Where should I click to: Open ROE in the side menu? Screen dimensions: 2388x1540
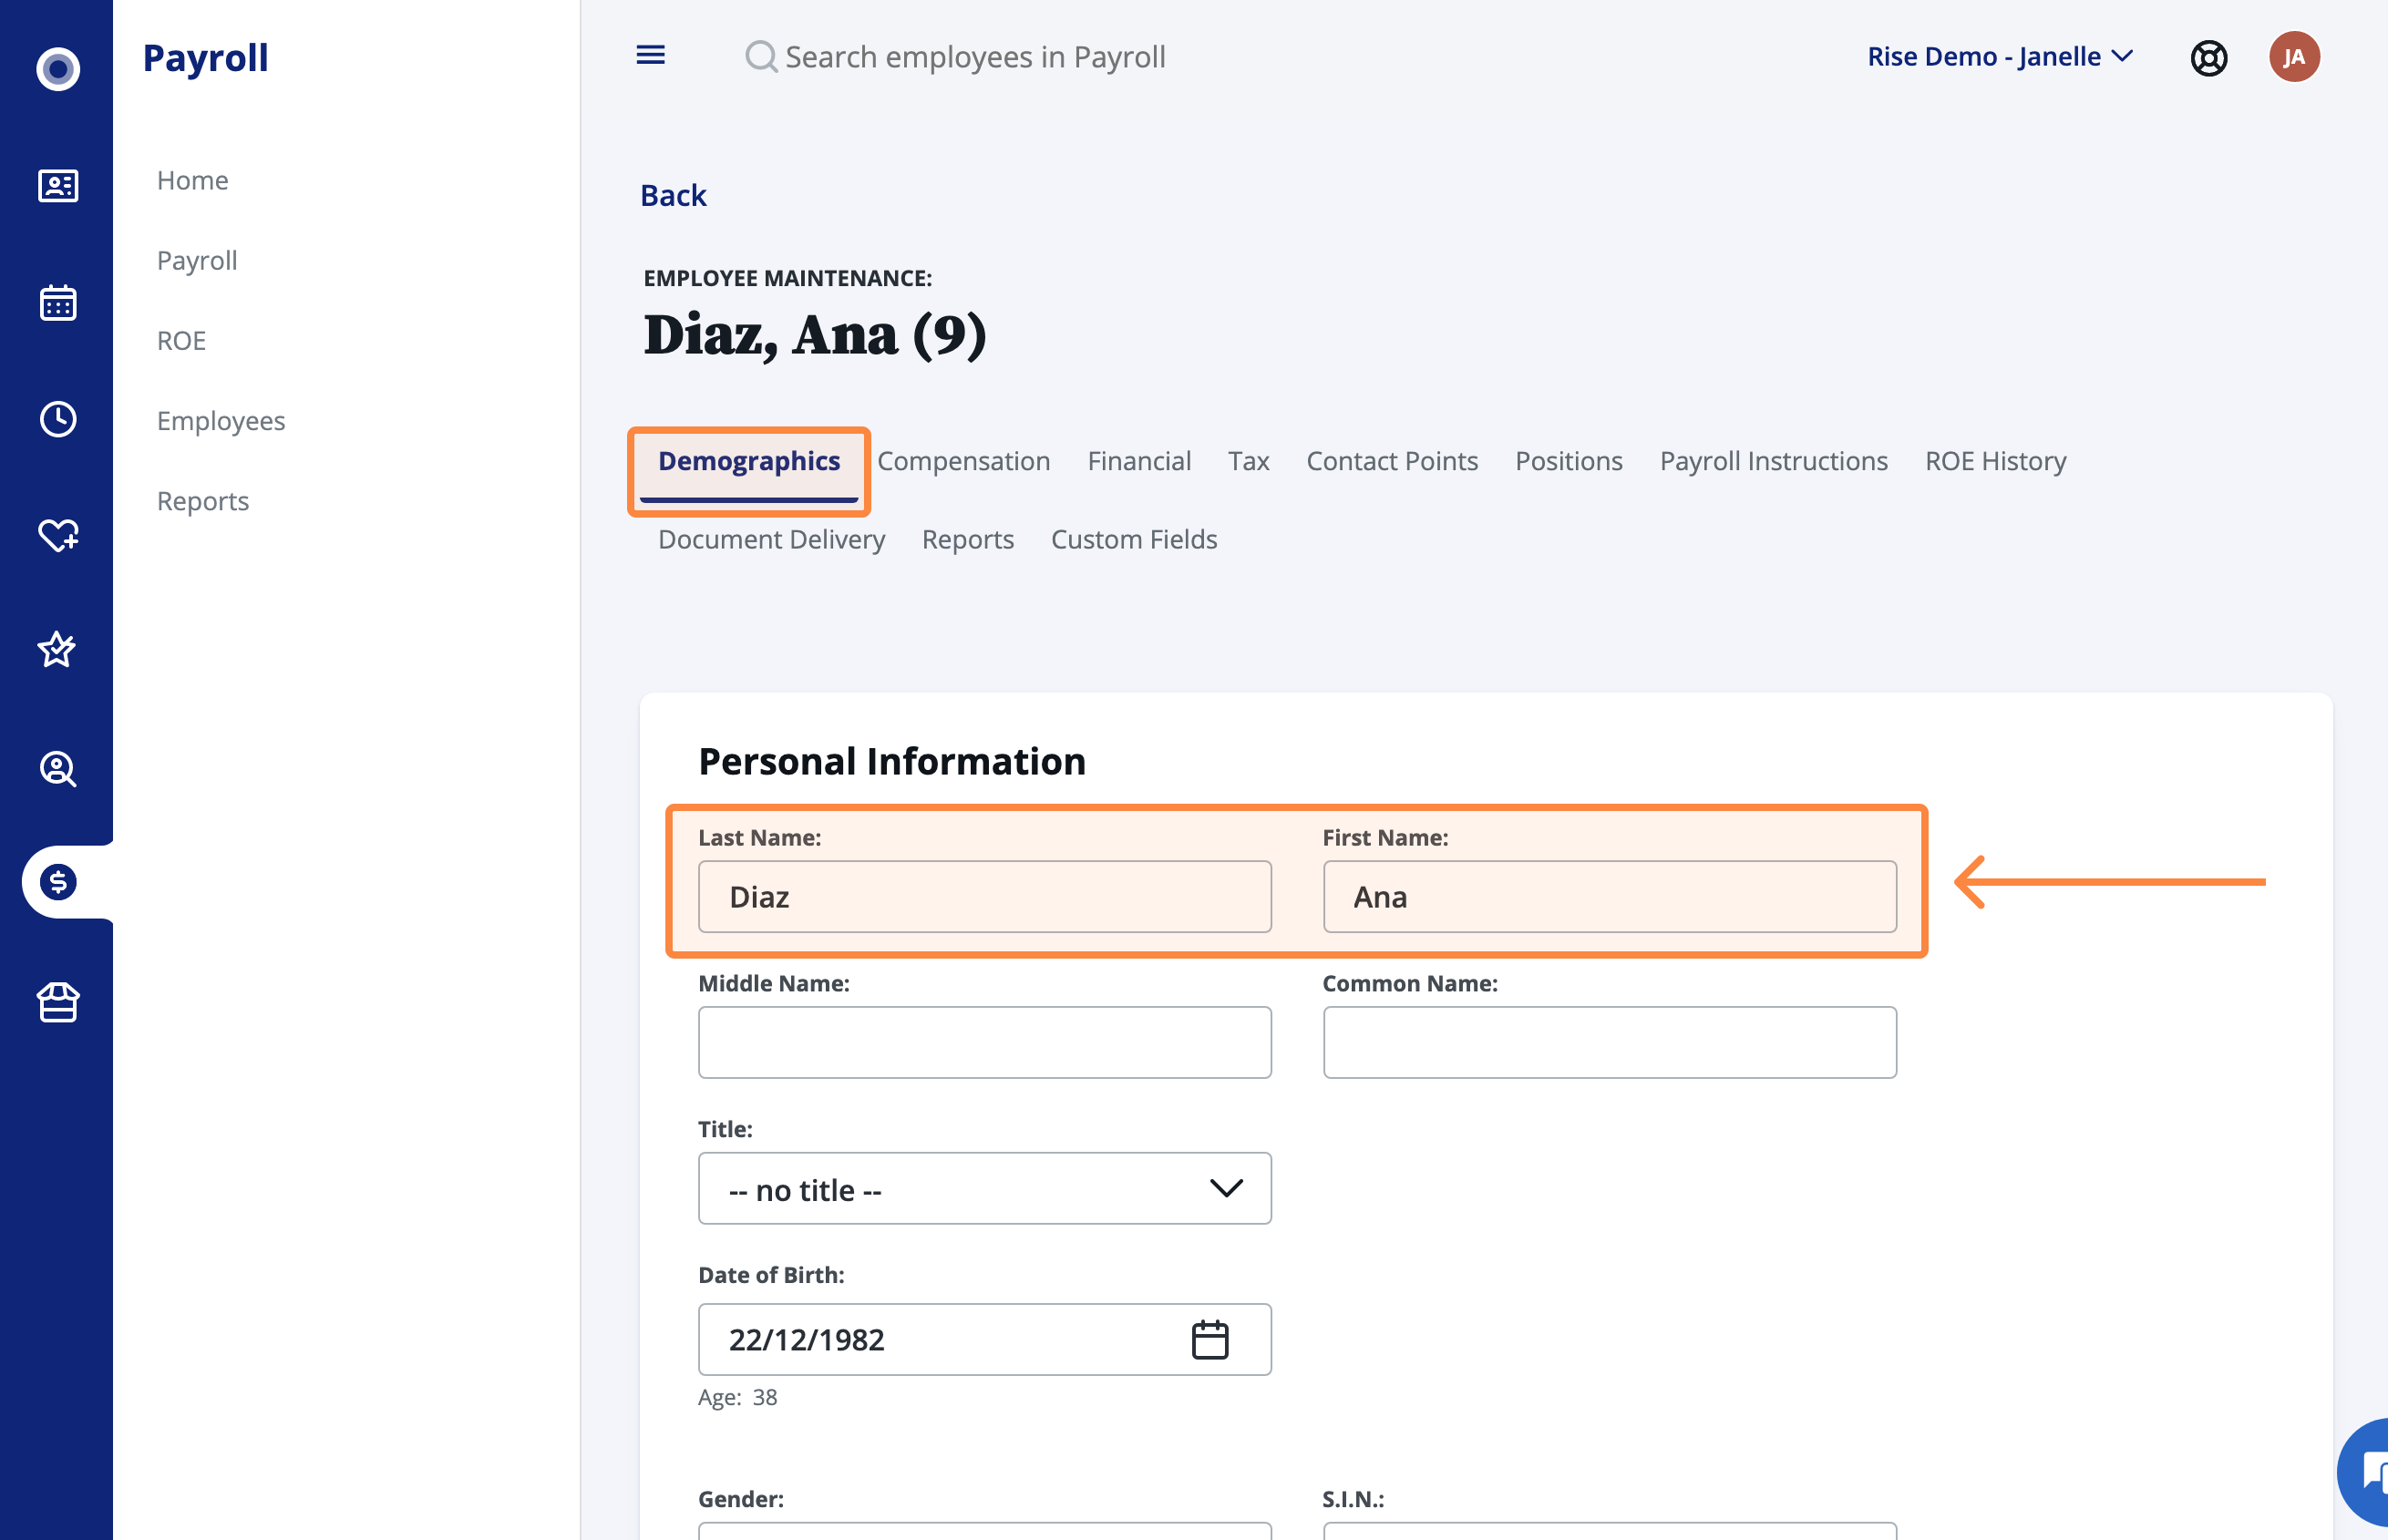click(181, 340)
